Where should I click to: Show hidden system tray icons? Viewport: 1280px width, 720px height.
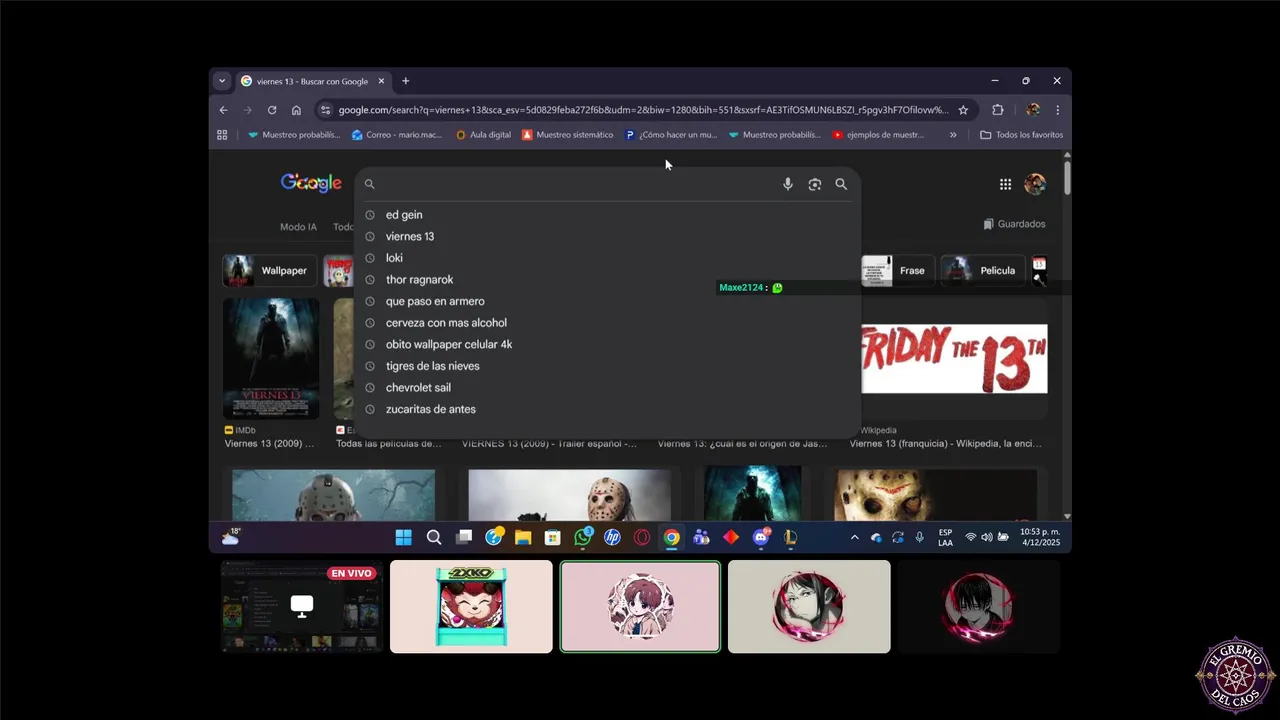point(854,537)
